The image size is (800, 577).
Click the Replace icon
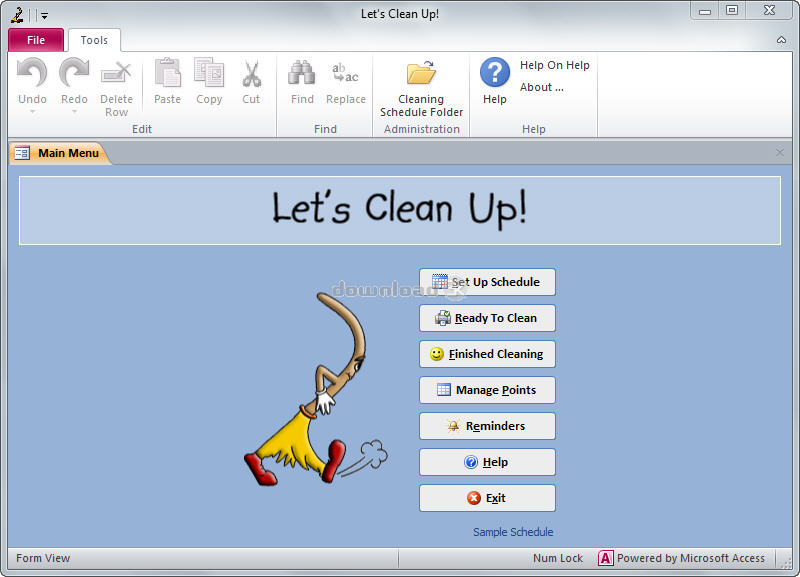coord(345,73)
